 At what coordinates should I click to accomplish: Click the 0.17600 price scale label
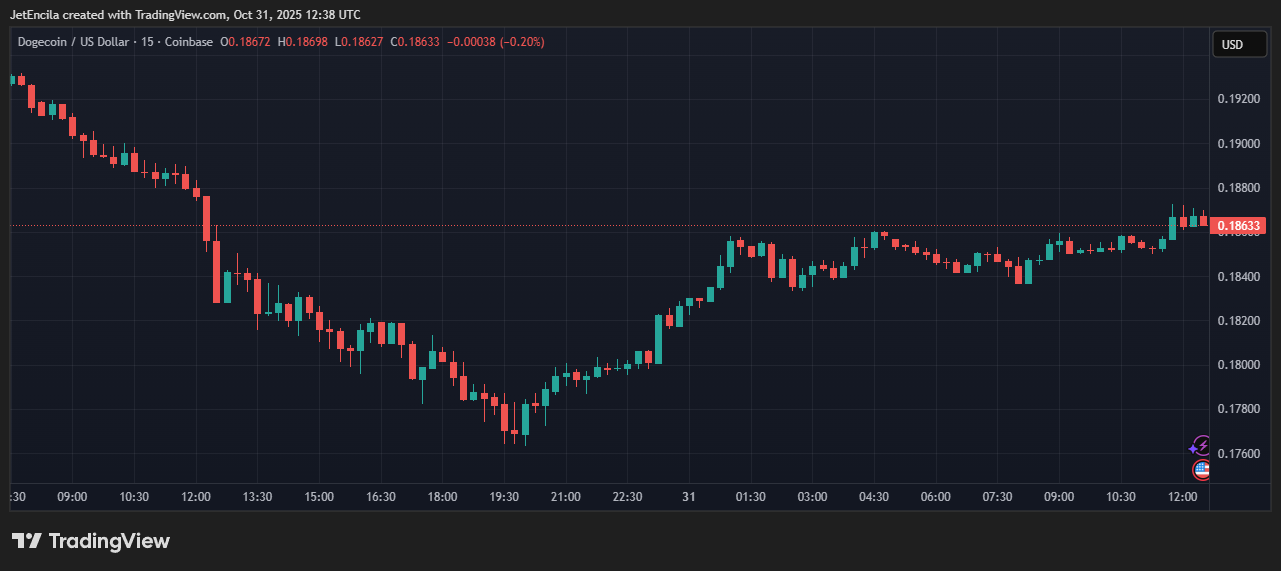click(x=1238, y=453)
